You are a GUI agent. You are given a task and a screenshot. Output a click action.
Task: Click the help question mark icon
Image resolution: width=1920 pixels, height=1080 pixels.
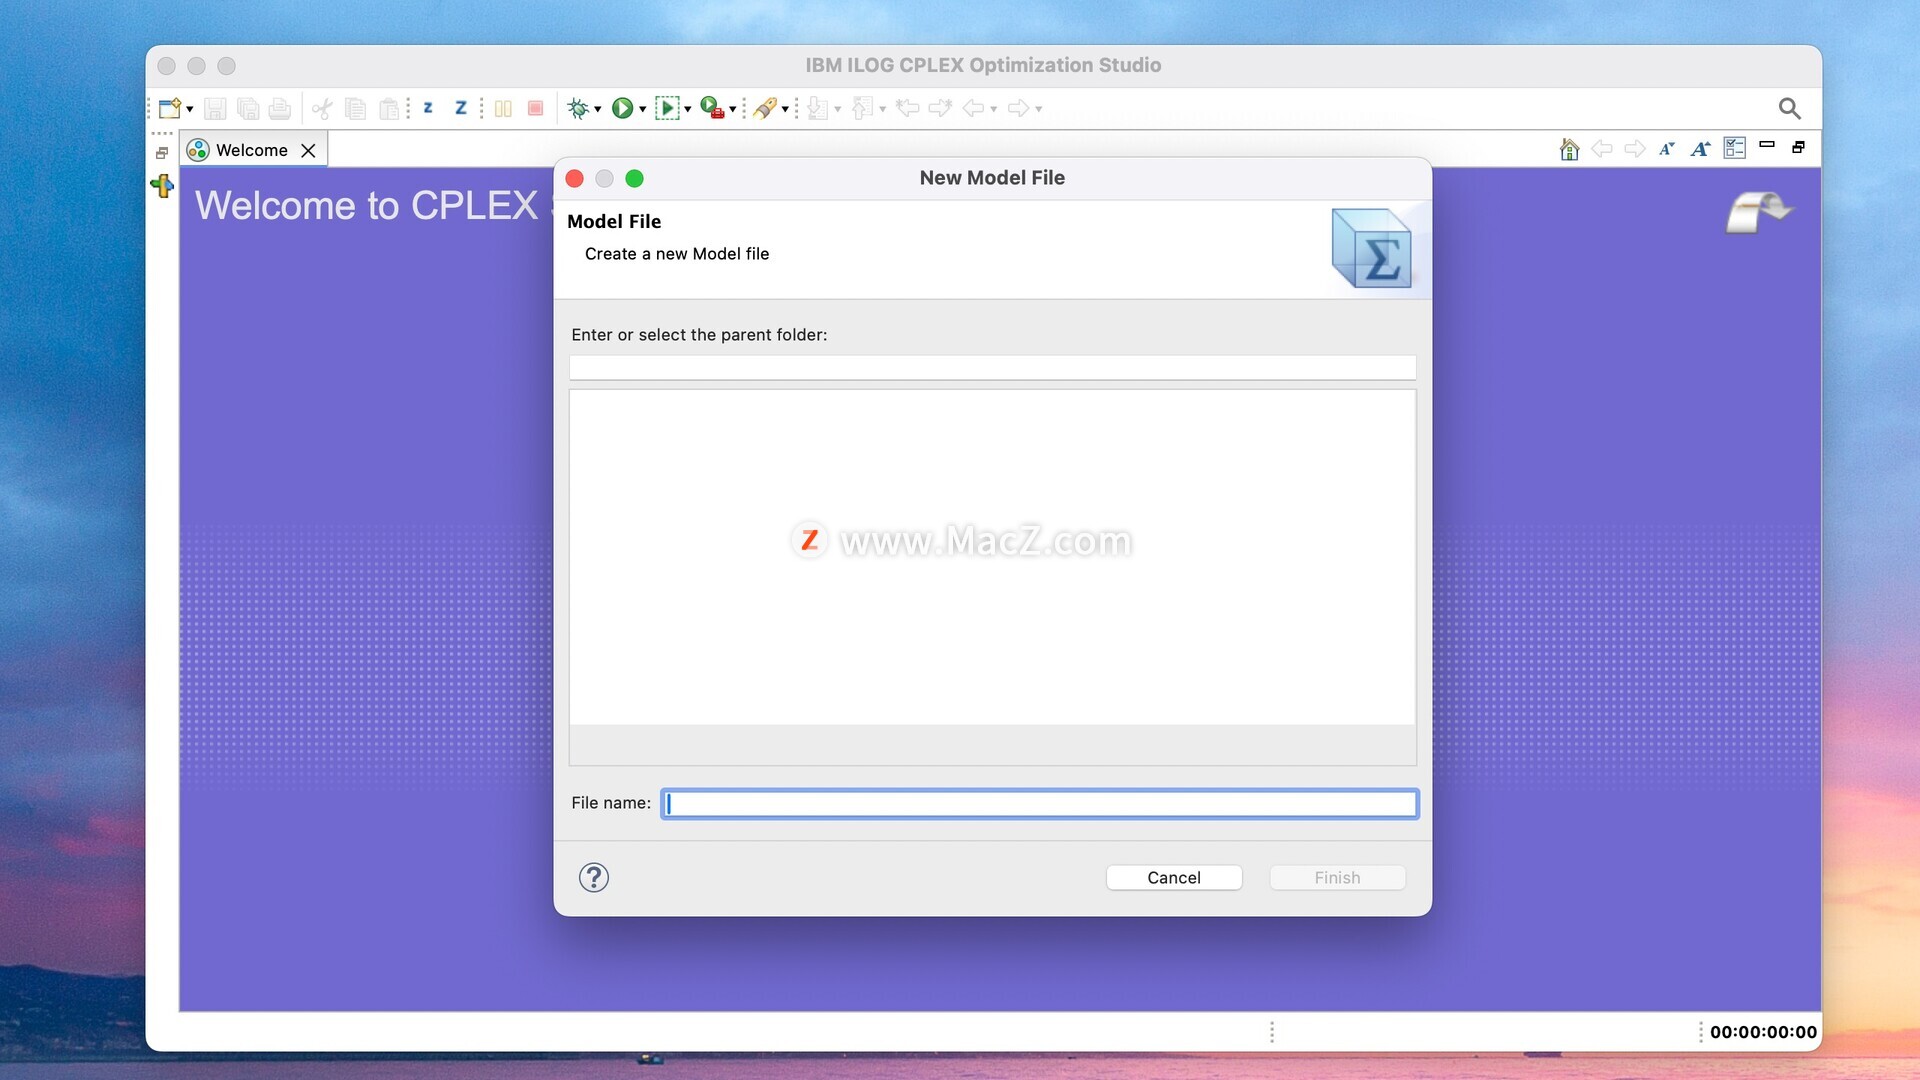pyautogui.click(x=594, y=877)
